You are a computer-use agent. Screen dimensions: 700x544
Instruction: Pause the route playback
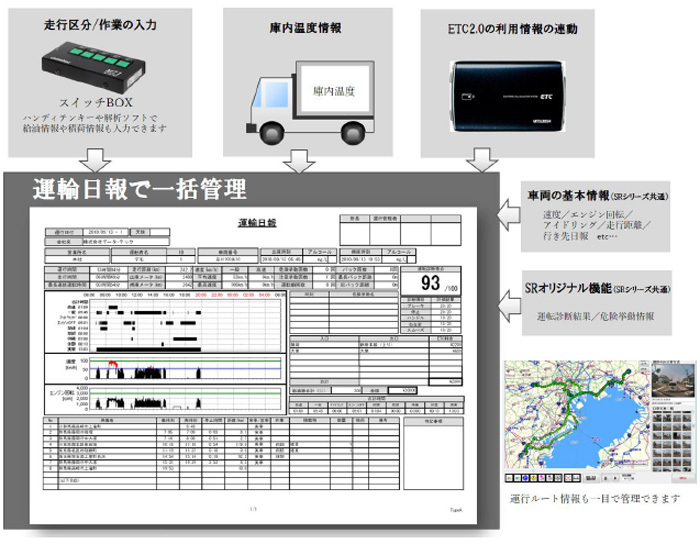click(x=605, y=478)
